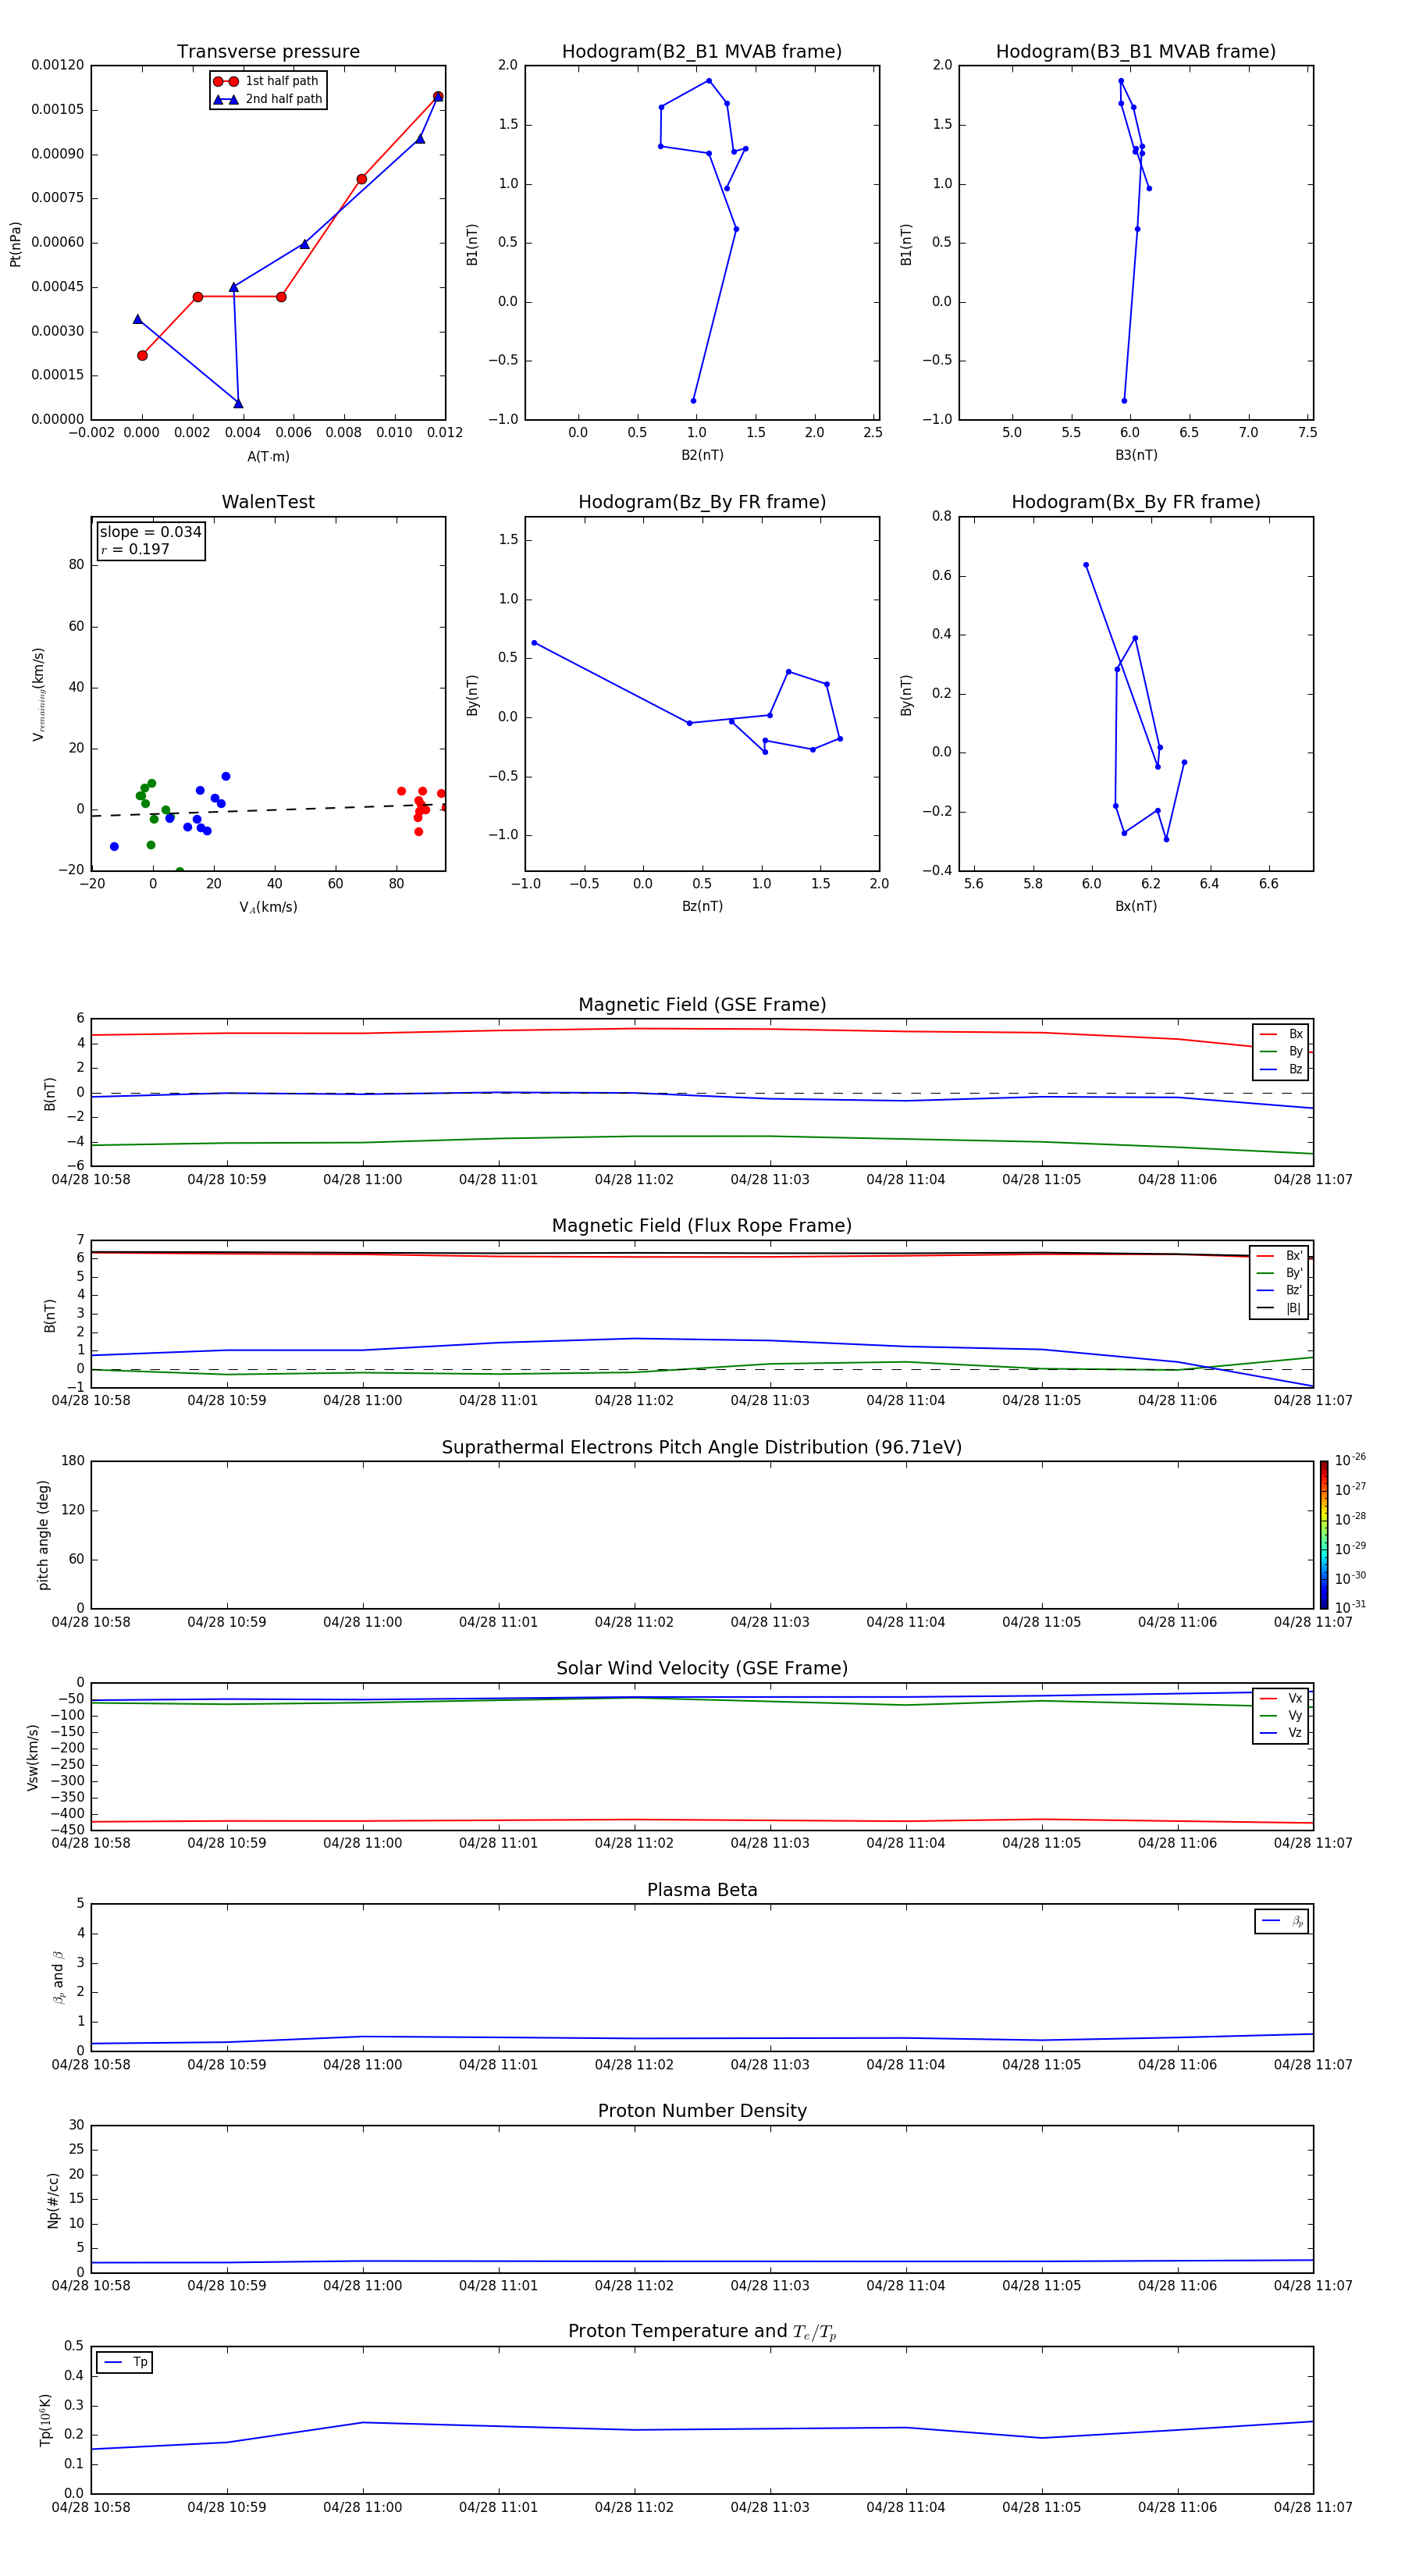Click the "pitch angle (deg)" y-axis label
This screenshot has height=2576, width=1405.
pos(43,1535)
